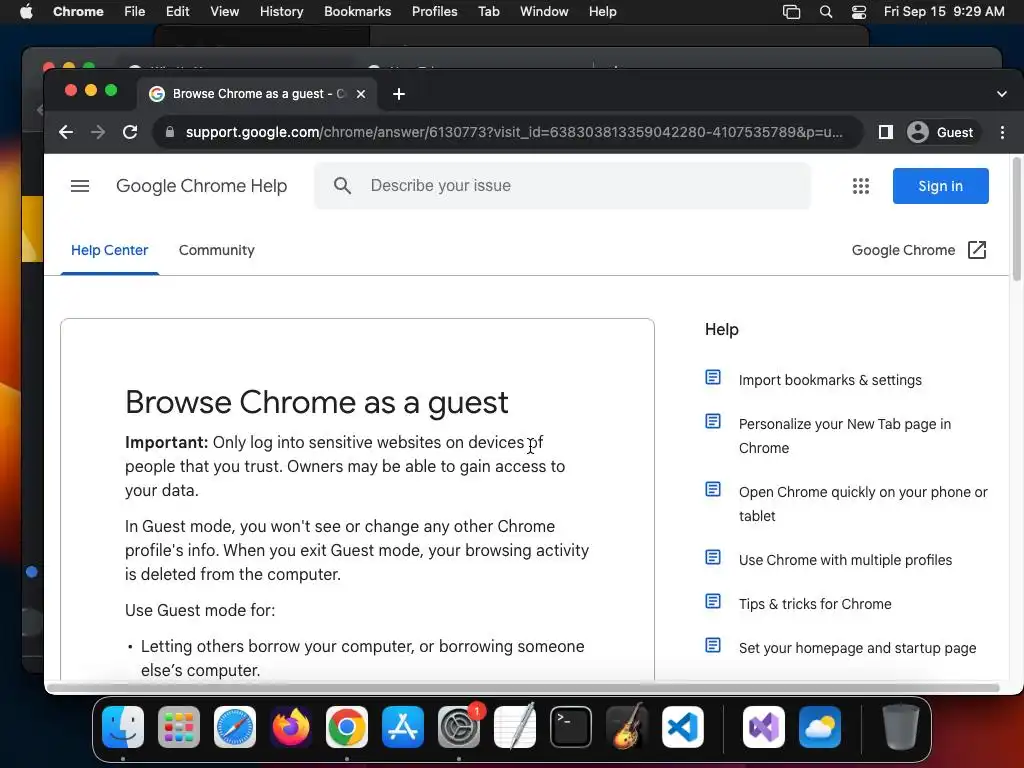
Task: Switch to the Community tab
Action: click(x=217, y=251)
